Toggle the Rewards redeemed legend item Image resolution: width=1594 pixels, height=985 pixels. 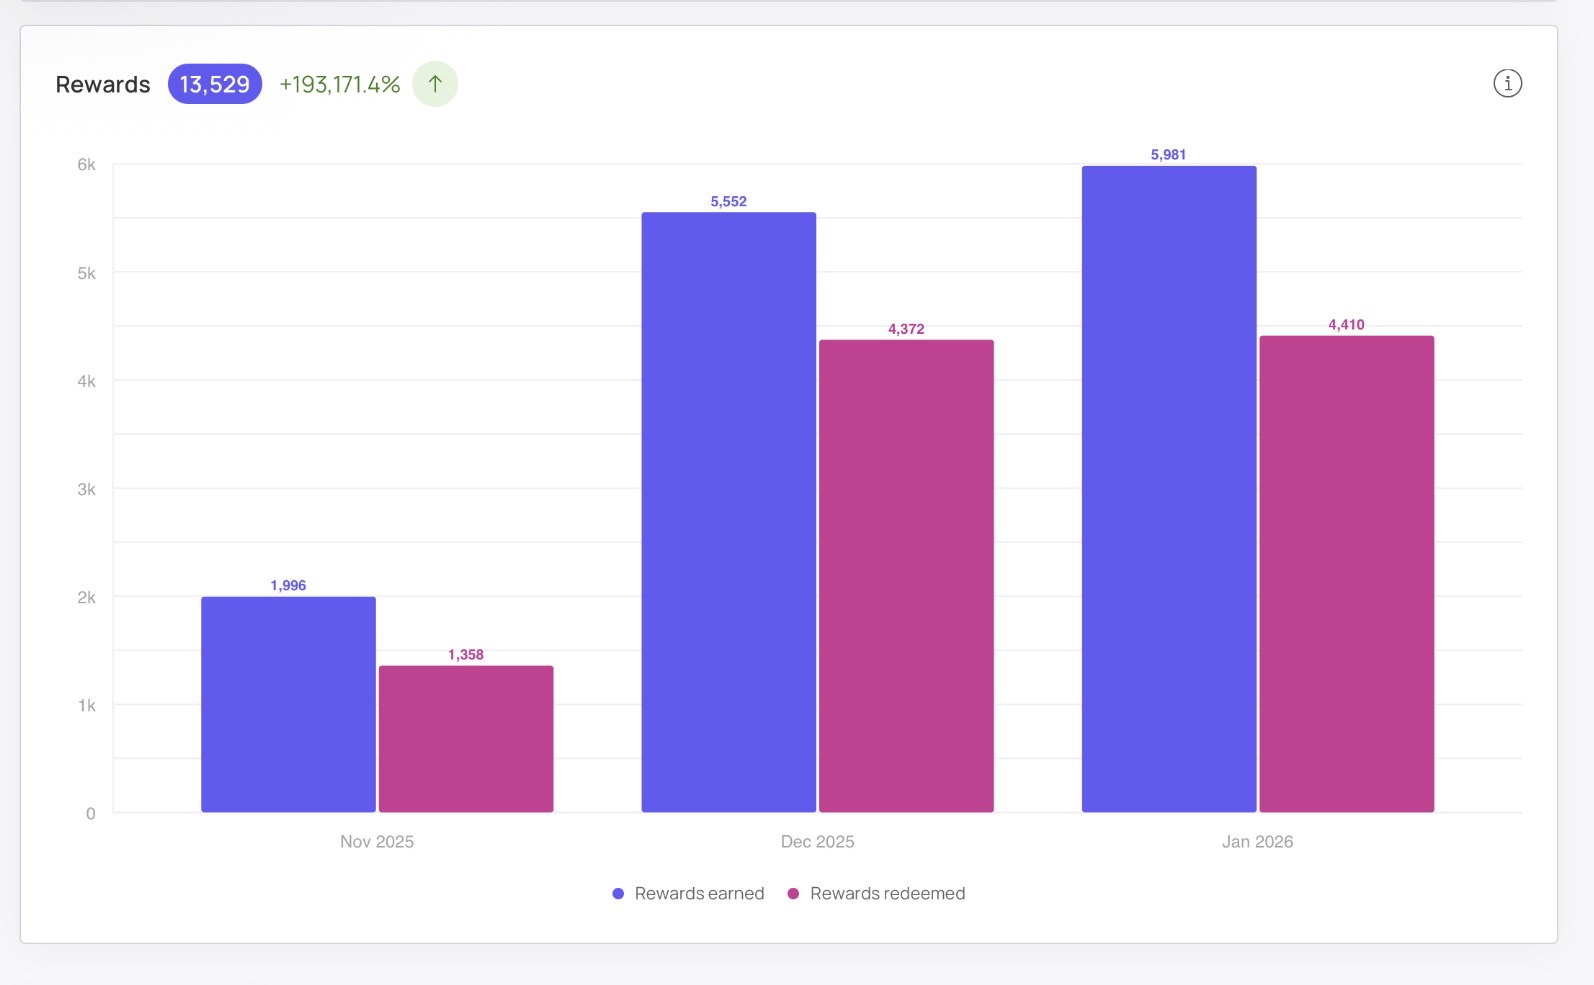(876, 893)
